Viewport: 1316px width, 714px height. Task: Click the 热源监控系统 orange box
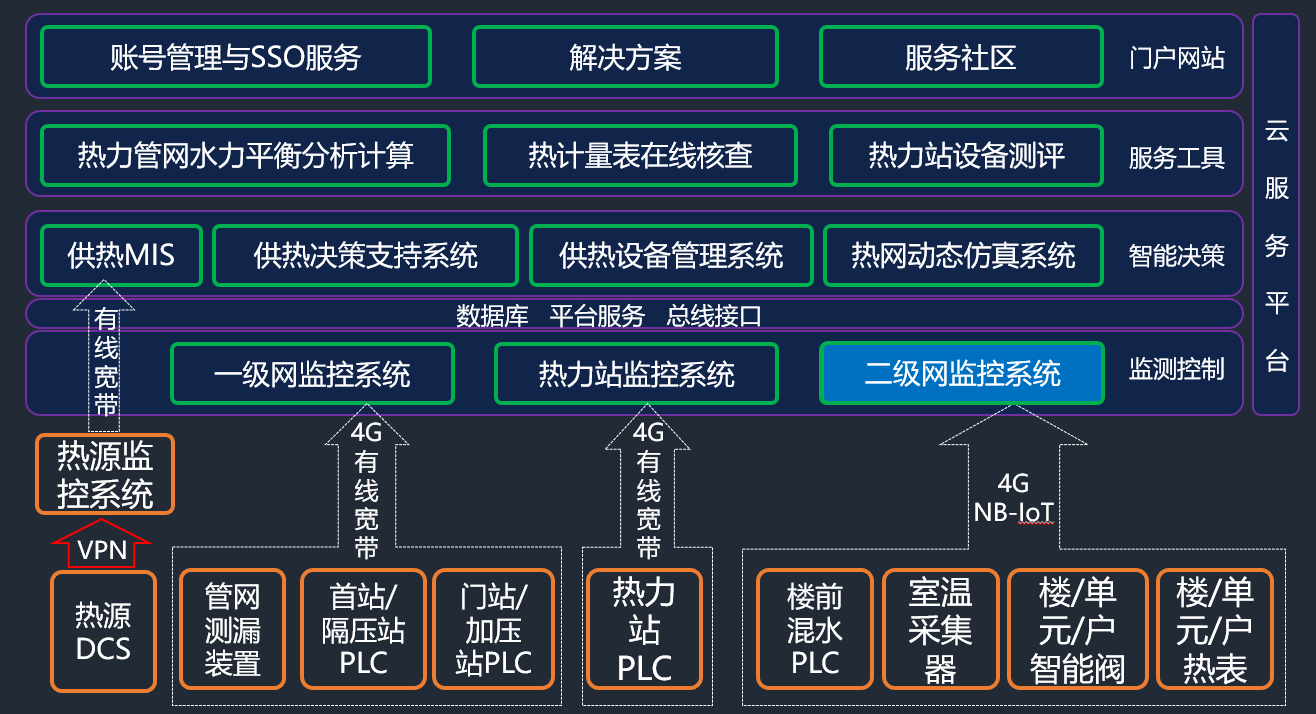104,473
